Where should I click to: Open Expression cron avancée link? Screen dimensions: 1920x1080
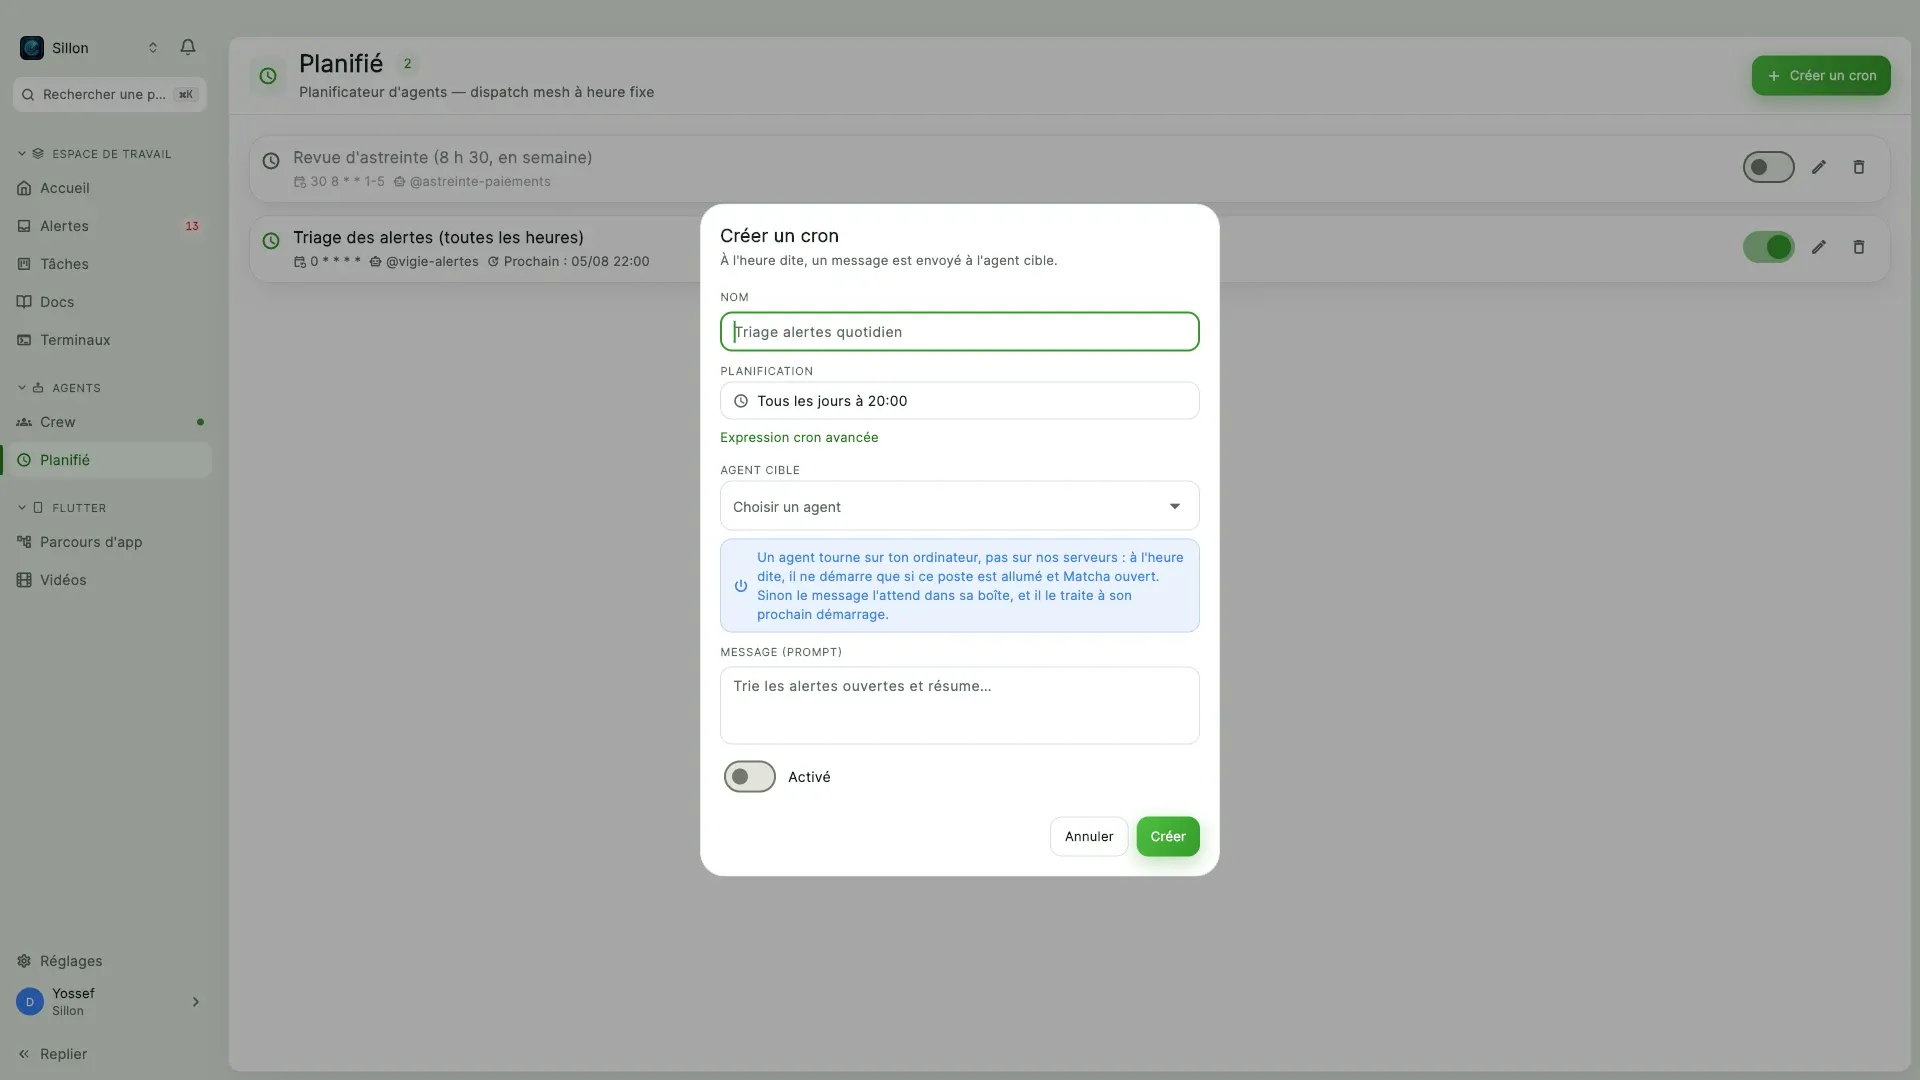(x=799, y=437)
